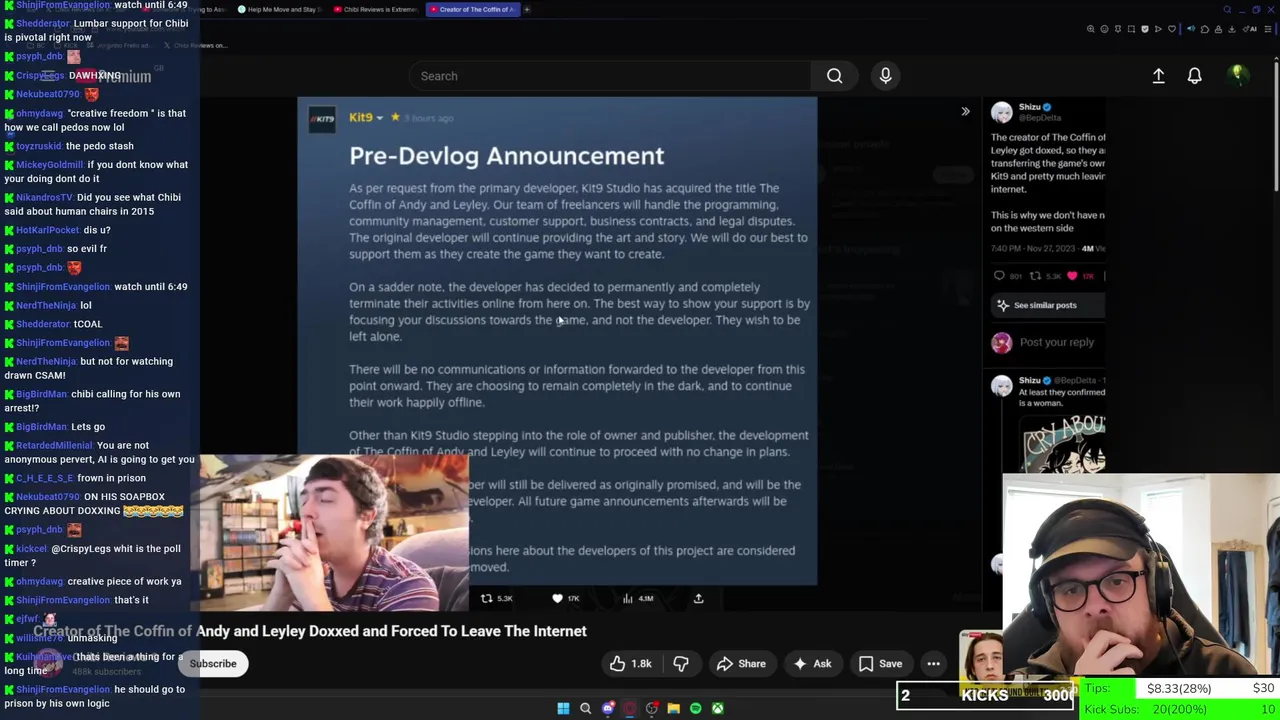Open the ad blocker shield icon
The height and width of the screenshot is (720, 1280).
[1145, 29]
